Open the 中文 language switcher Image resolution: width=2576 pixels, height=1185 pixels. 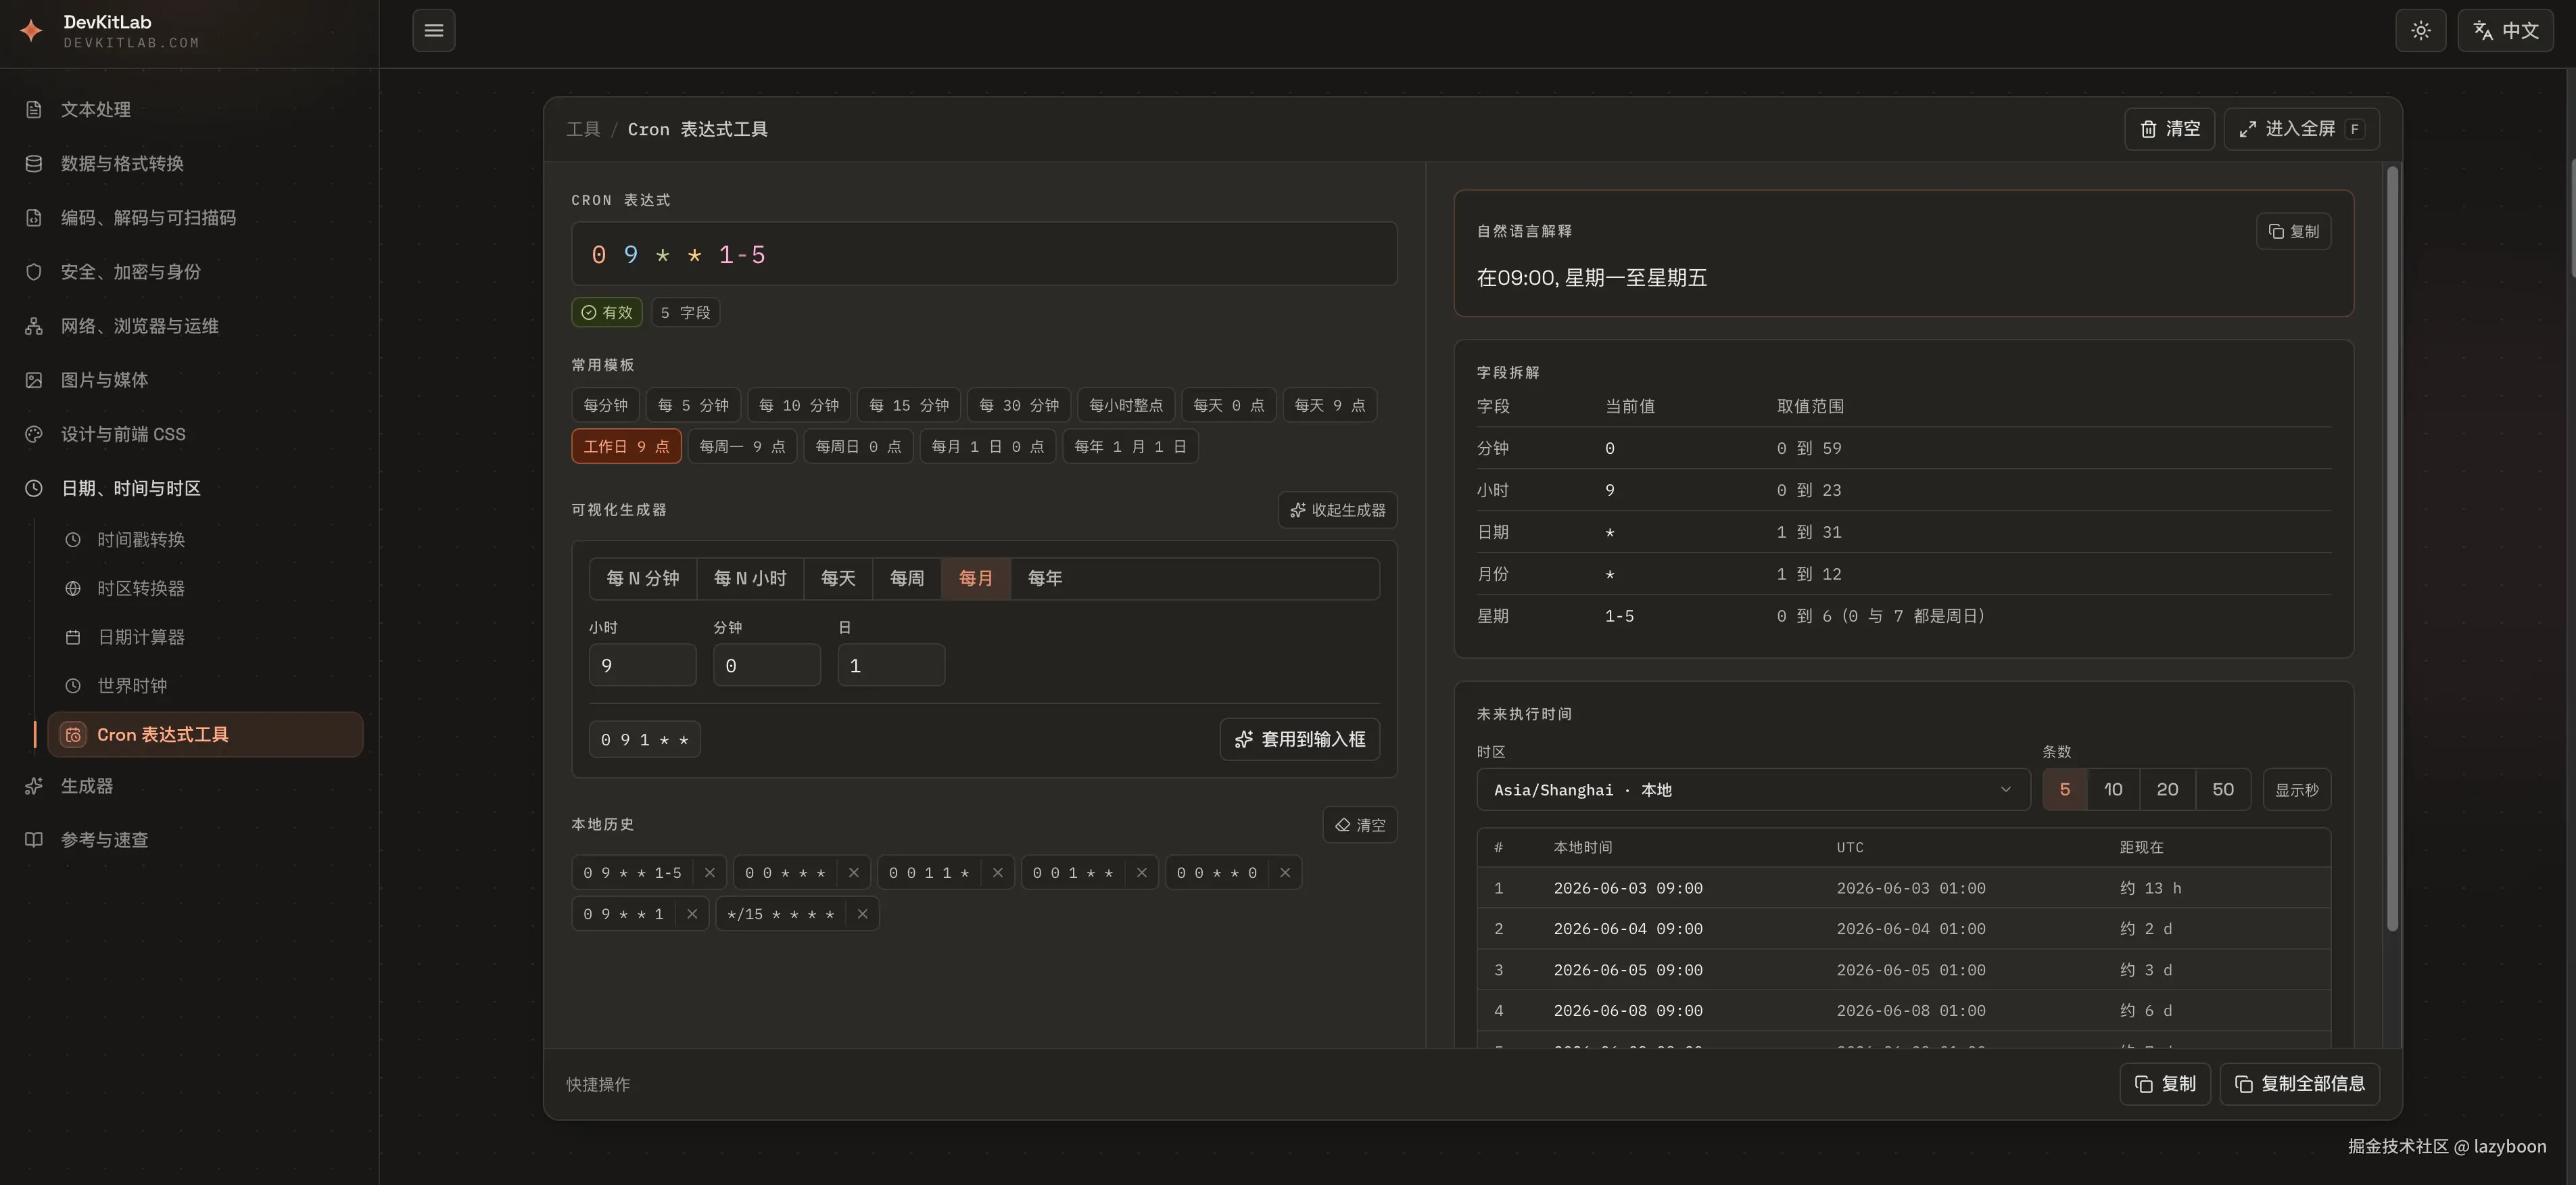coord(2505,30)
